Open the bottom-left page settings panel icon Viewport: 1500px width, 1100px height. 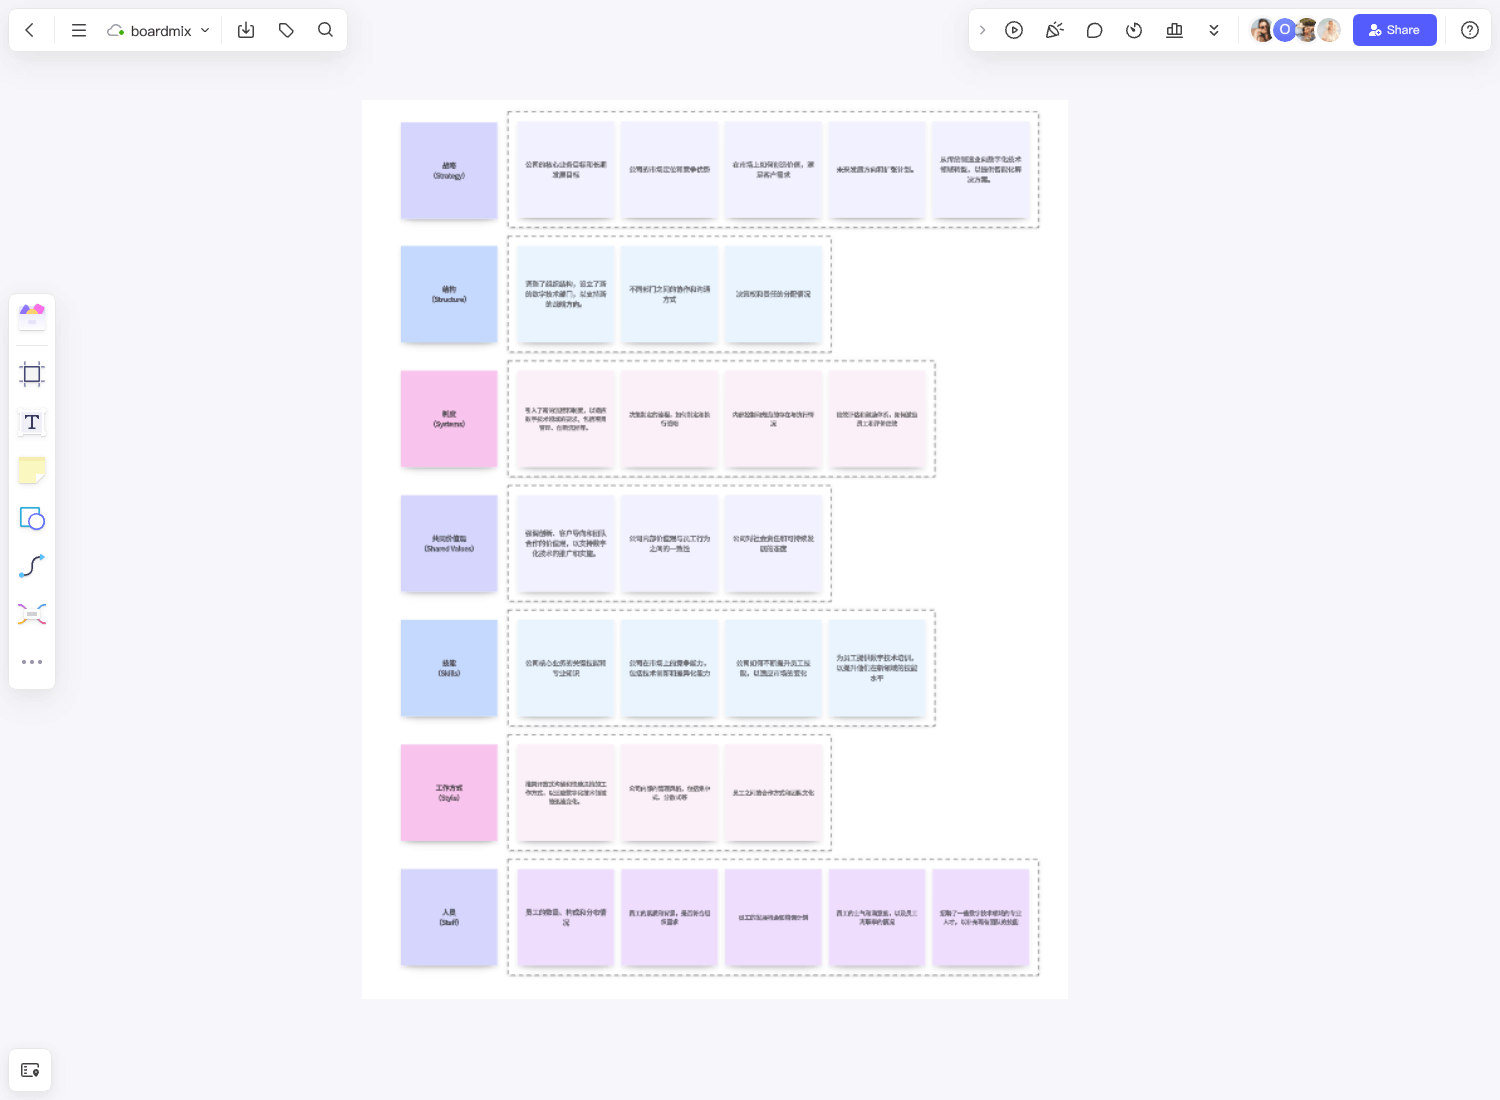tap(30, 1070)
